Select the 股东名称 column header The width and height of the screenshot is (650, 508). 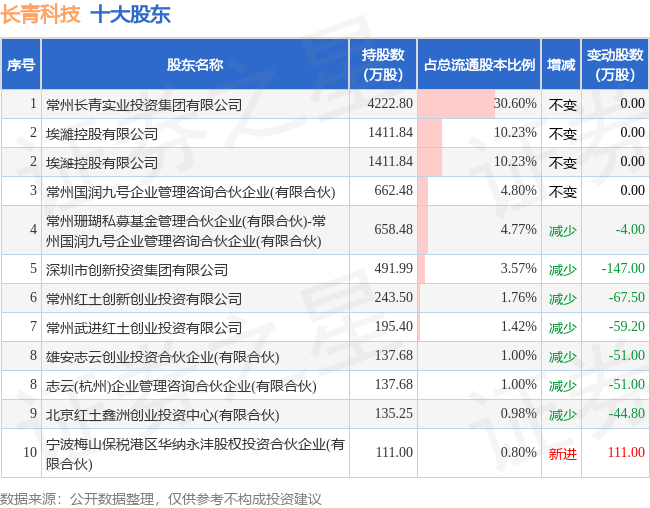point(195,65)
